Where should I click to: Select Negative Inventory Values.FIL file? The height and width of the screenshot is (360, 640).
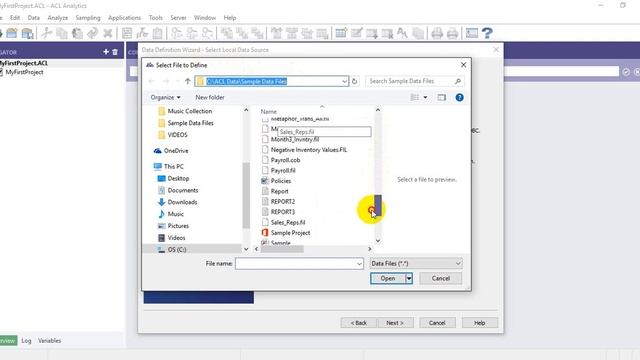[309, 150]
